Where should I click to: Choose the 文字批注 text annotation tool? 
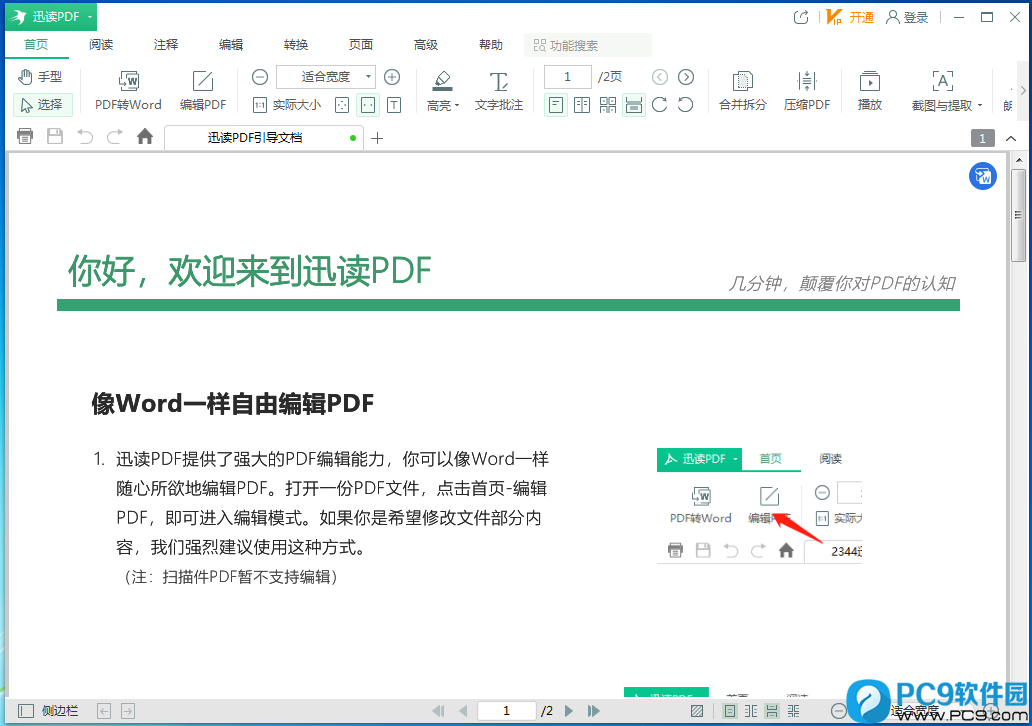499,91
